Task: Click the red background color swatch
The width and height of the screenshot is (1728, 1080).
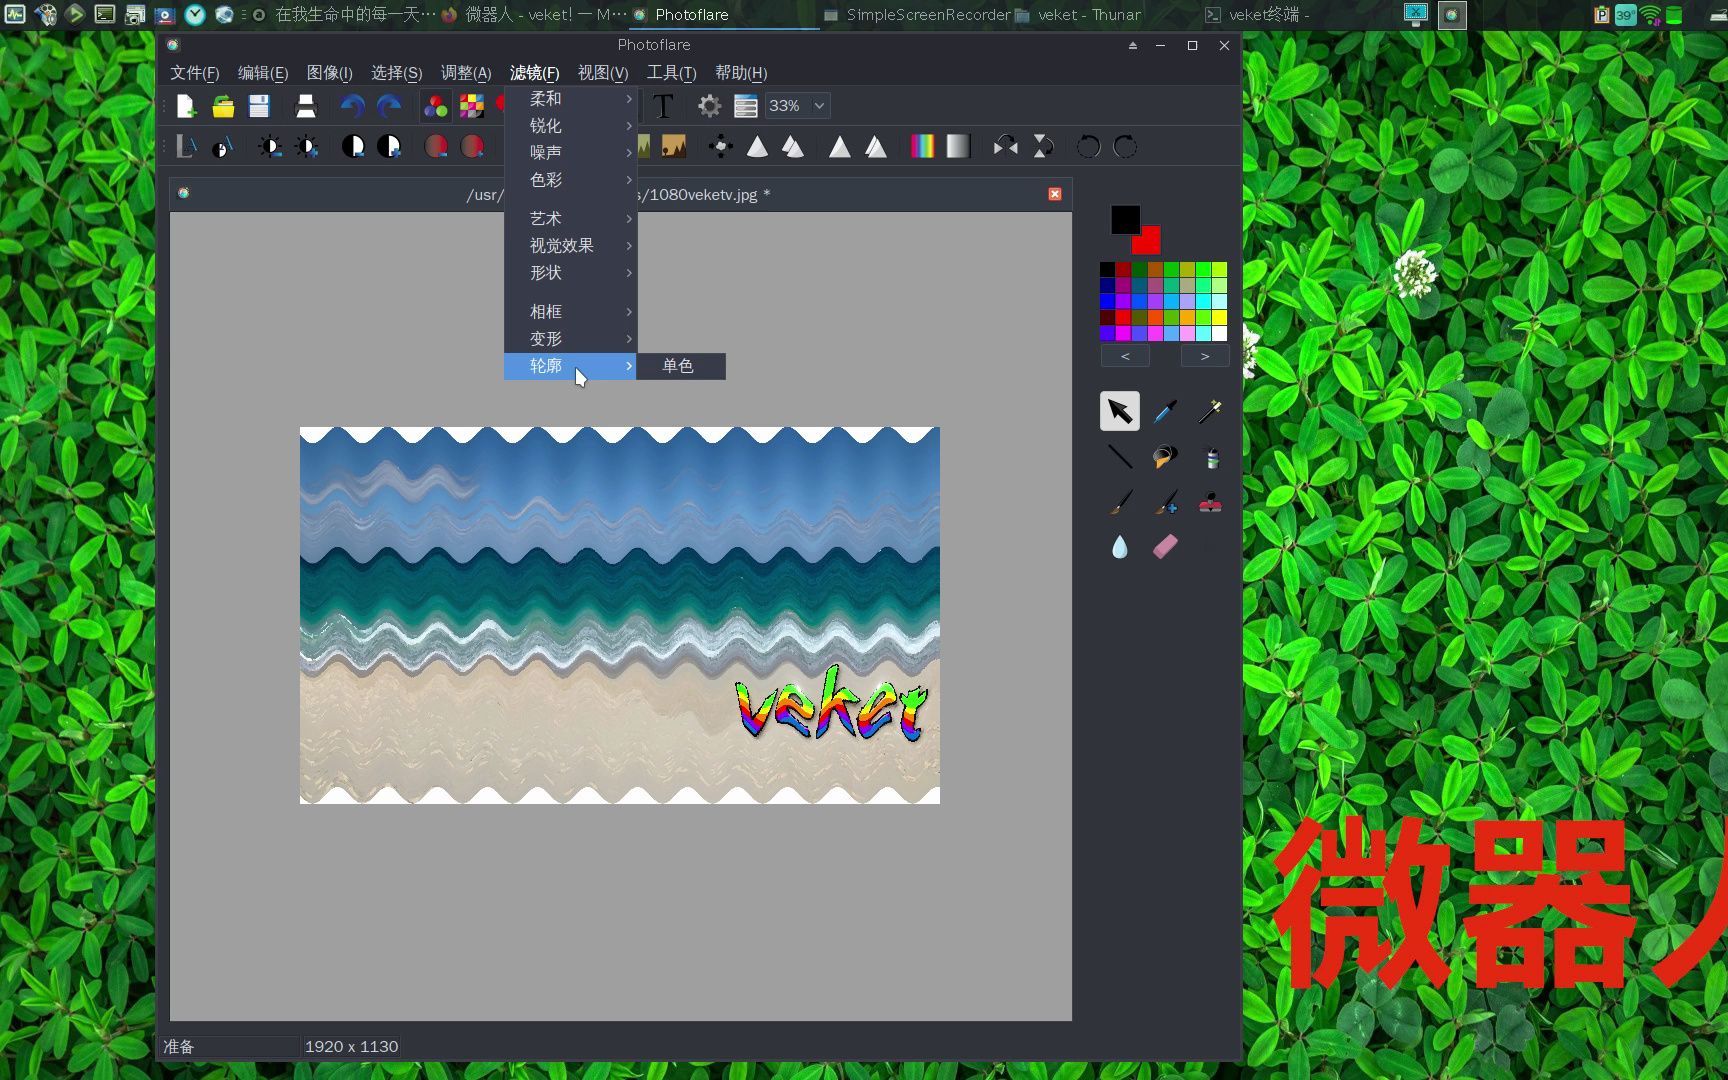Action: 1149,242
